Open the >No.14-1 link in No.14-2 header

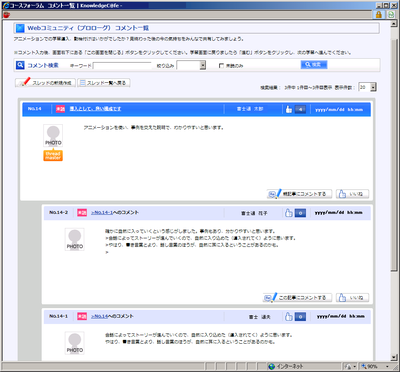coord(102,213)
